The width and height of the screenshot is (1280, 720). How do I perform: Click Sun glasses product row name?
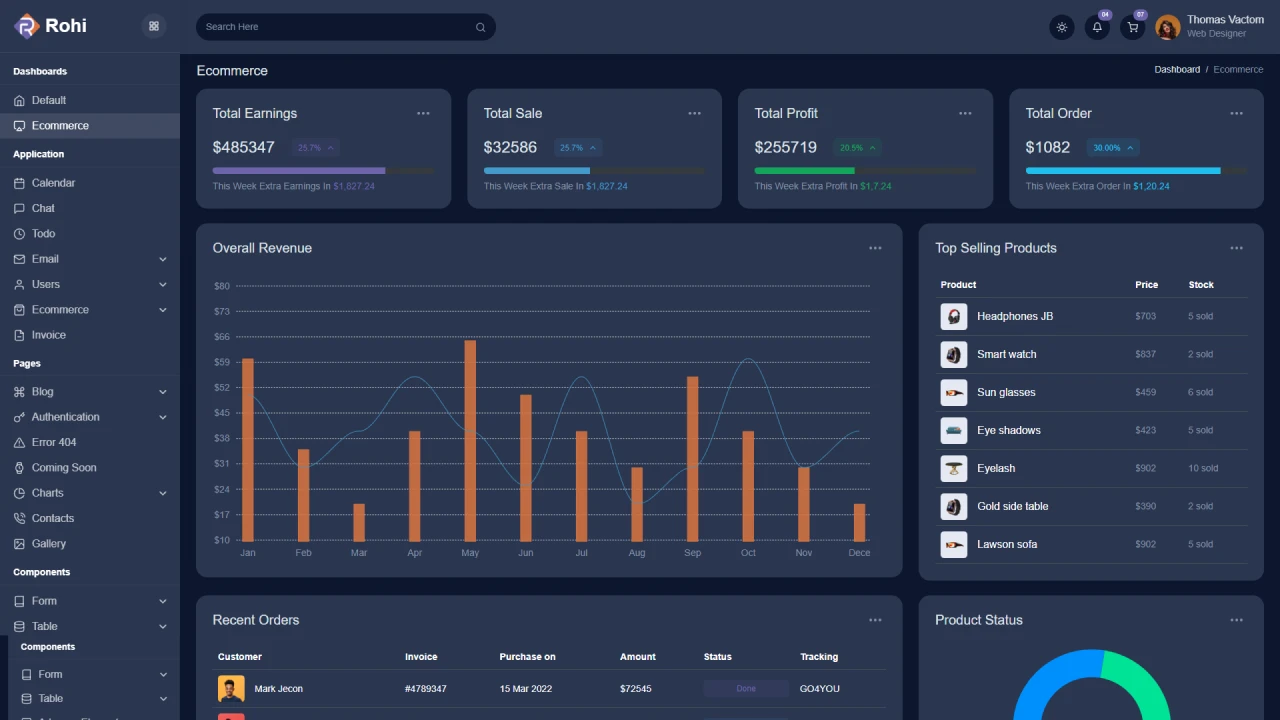[1006, 393]
